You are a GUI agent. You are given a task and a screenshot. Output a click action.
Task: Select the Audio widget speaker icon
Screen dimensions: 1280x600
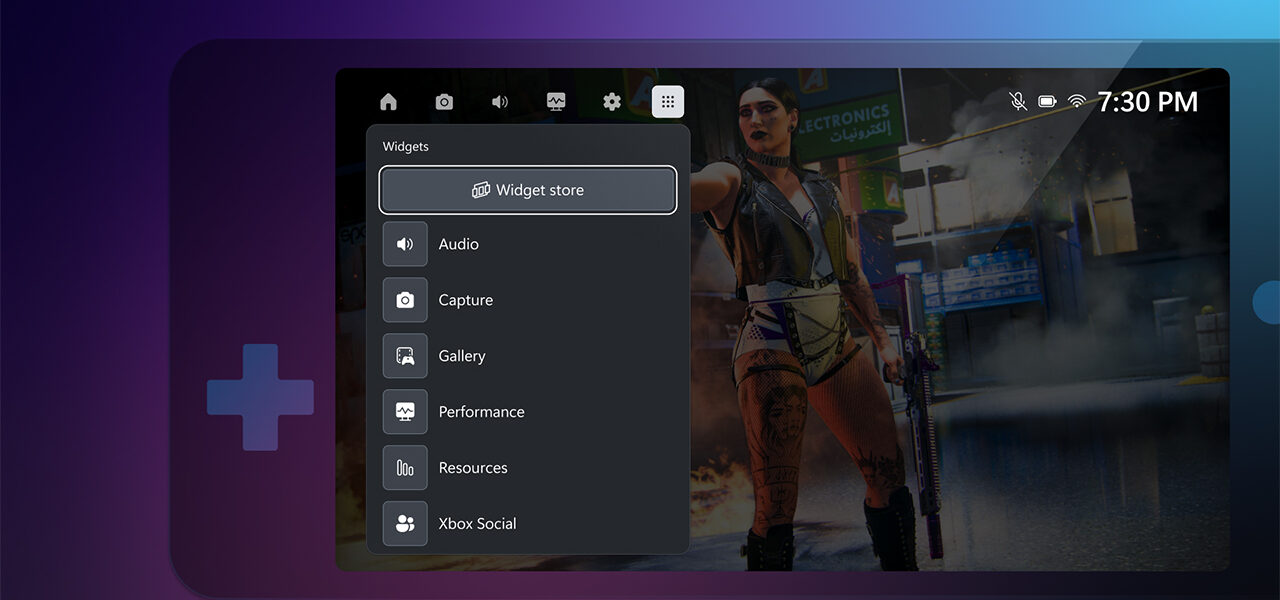404,243
